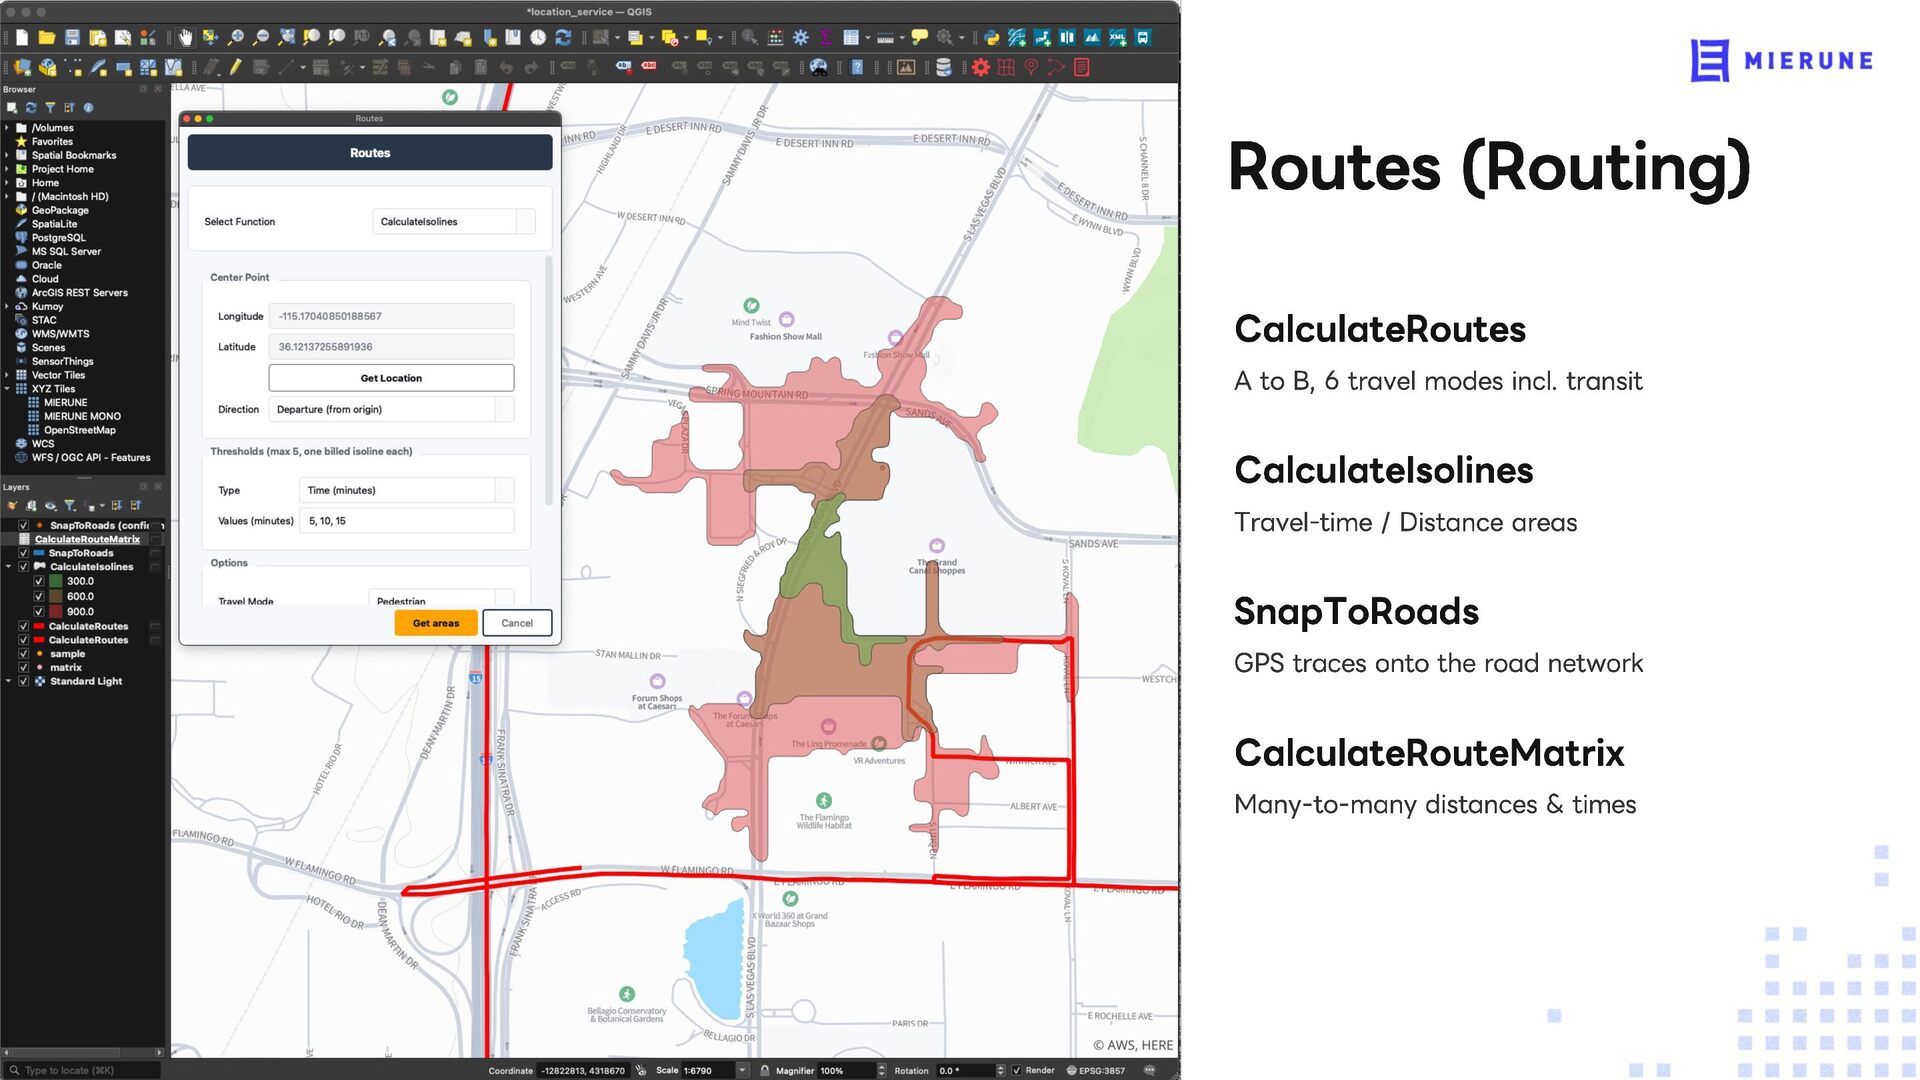Open the Travel Mode dropdown
1920x1080 pixels.
442,599
